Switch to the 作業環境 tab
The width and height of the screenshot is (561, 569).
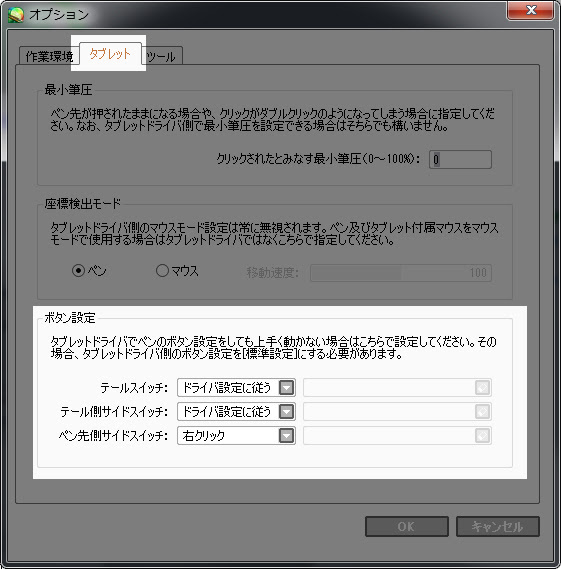(x=49, y=56)
